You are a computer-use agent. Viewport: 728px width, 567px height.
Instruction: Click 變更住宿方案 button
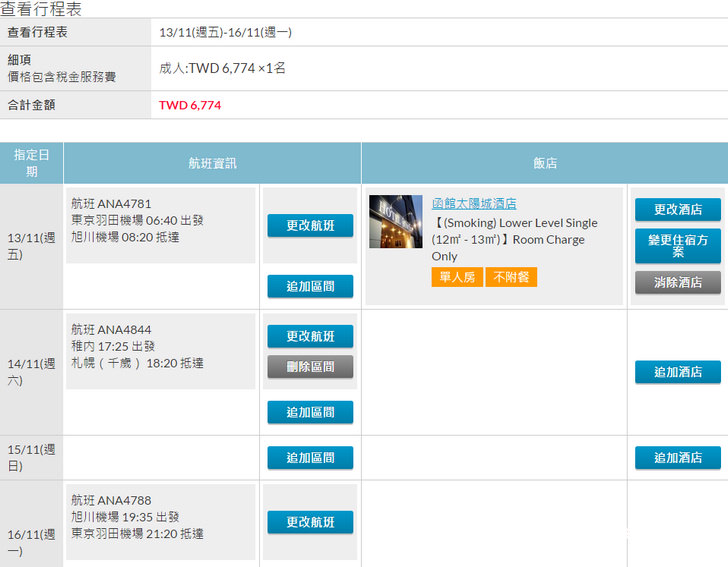[677, 246]
